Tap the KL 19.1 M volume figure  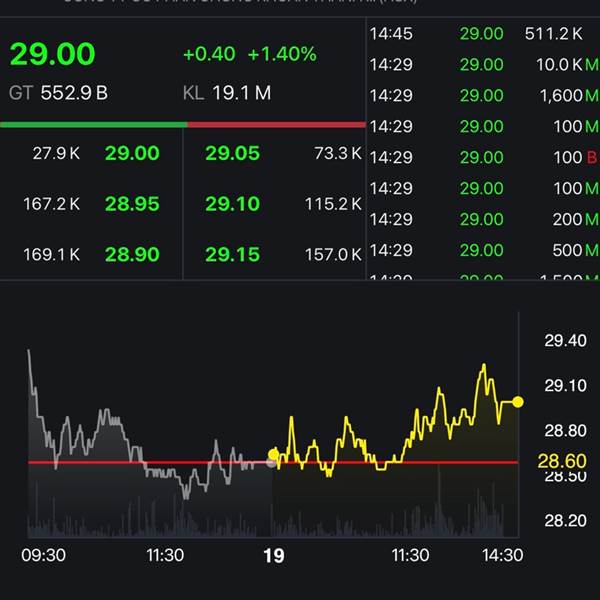[227, 93]
